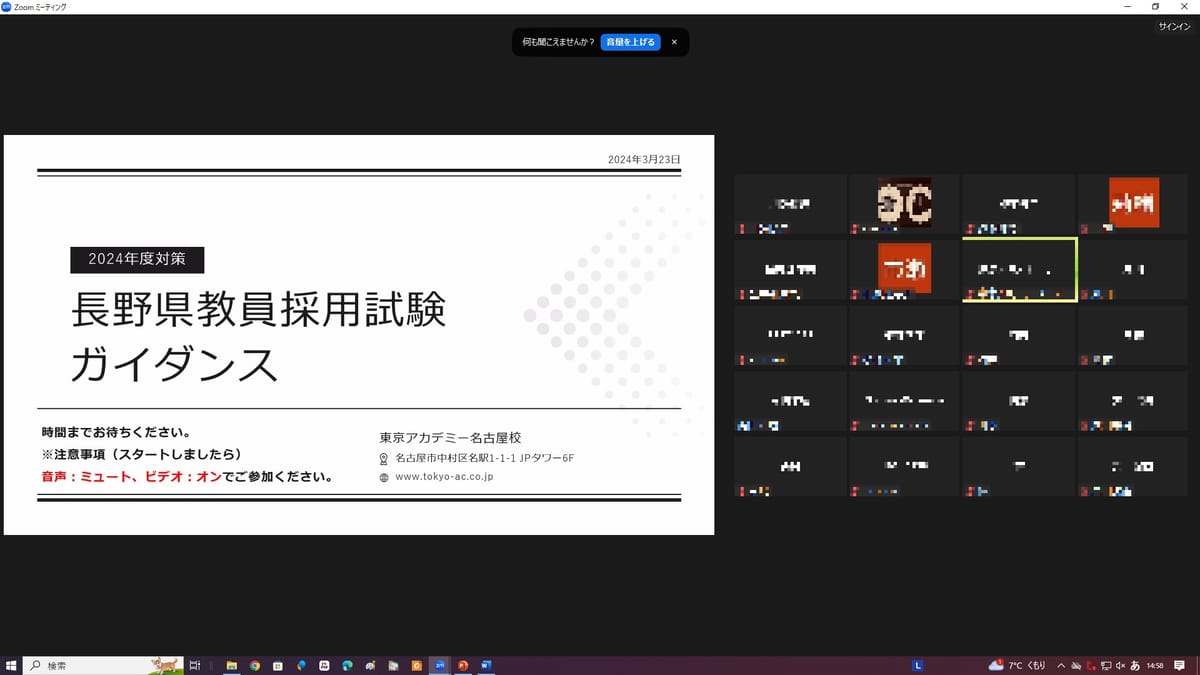The height and width of the screenshot is (675, 1200).
Task: Click the Zoom ミーティング title bar icon
Action: [x=7, y=6]
